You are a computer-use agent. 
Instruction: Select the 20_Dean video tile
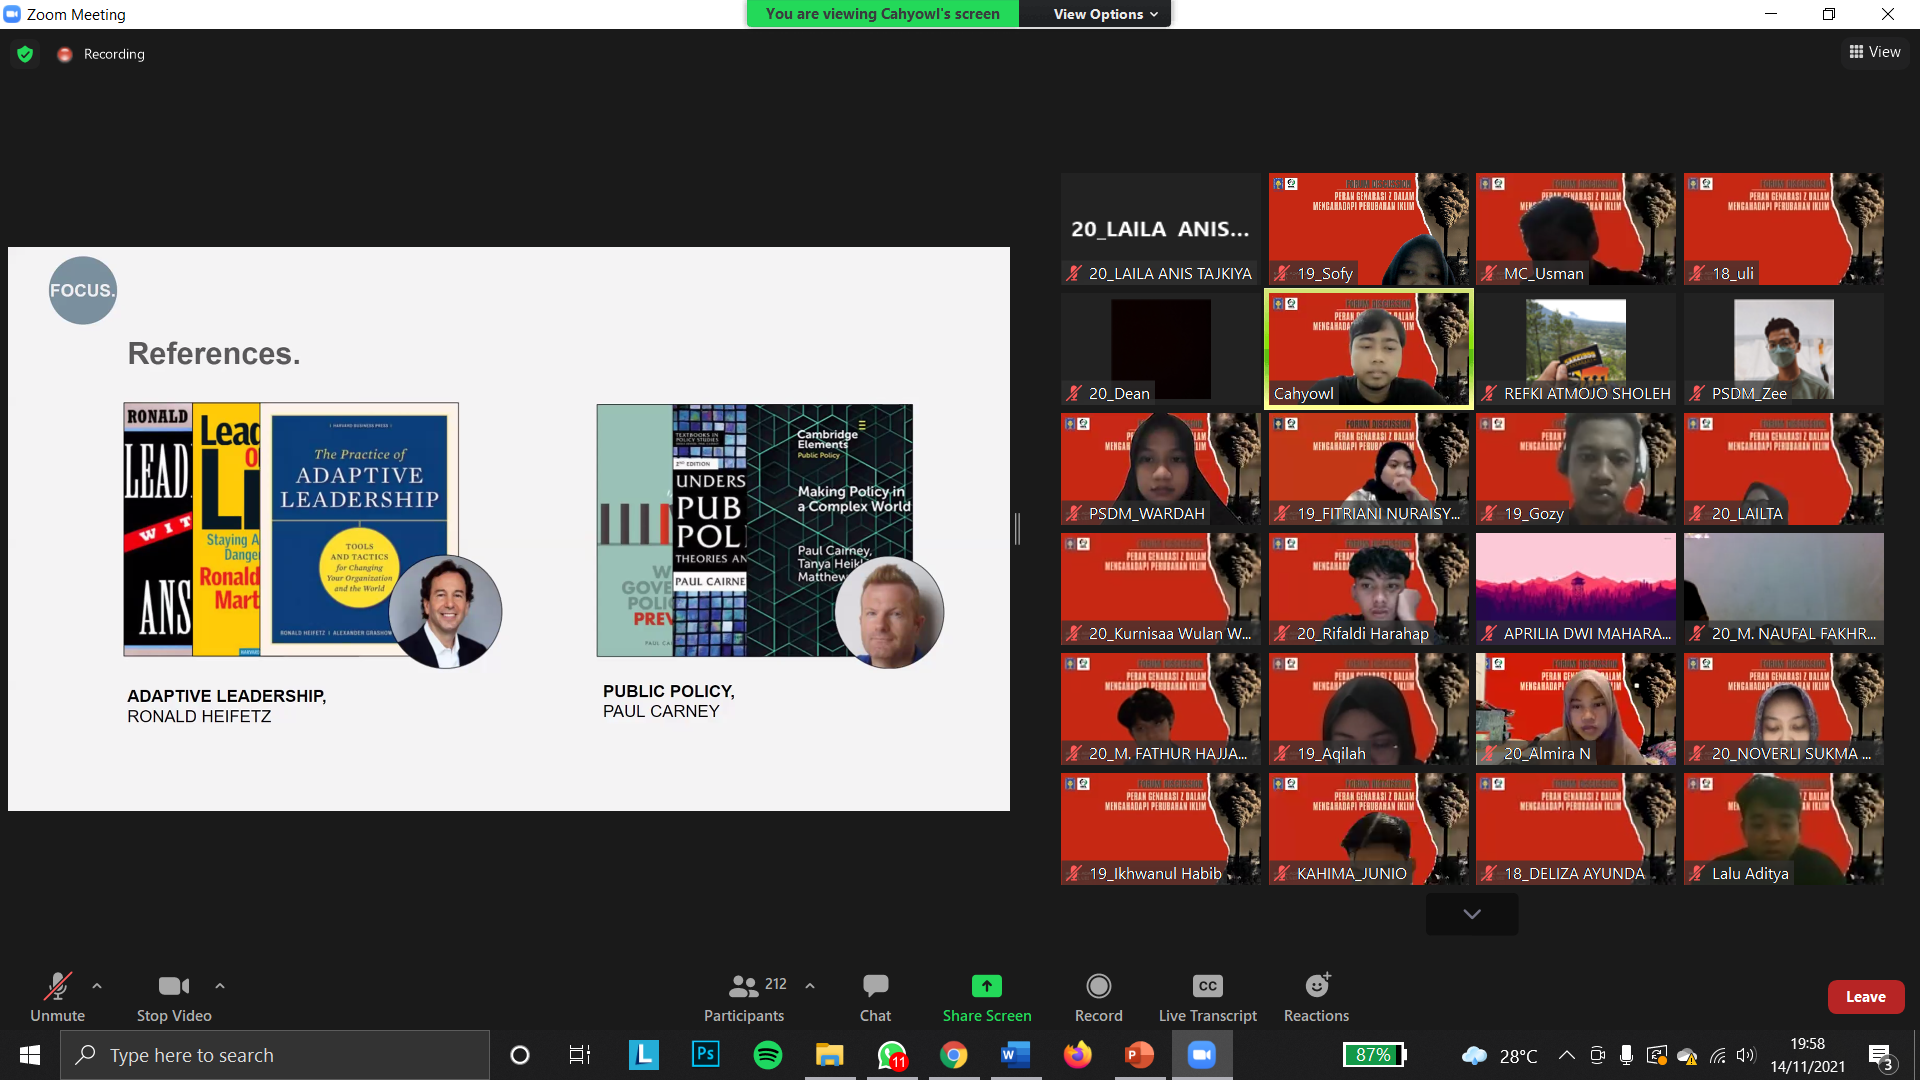tap(1160, 349)
